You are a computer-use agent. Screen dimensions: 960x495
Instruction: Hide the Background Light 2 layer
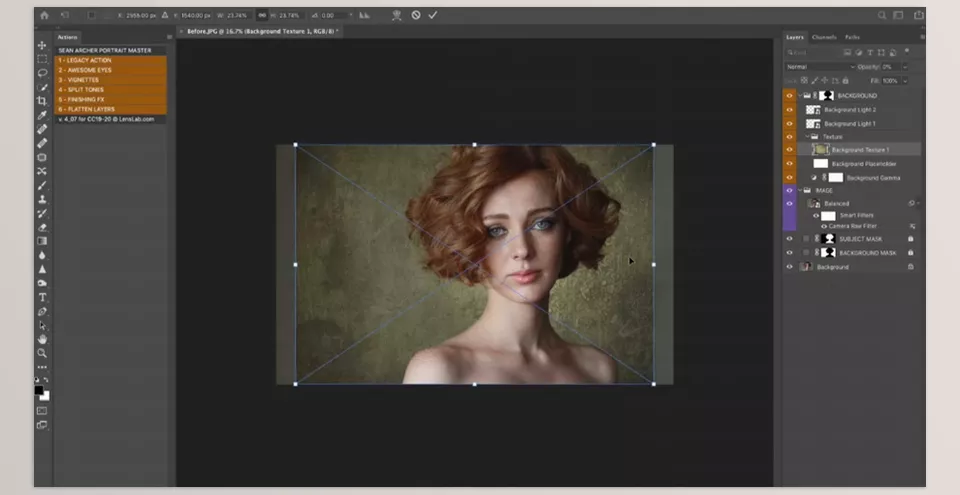pos(789,110)
